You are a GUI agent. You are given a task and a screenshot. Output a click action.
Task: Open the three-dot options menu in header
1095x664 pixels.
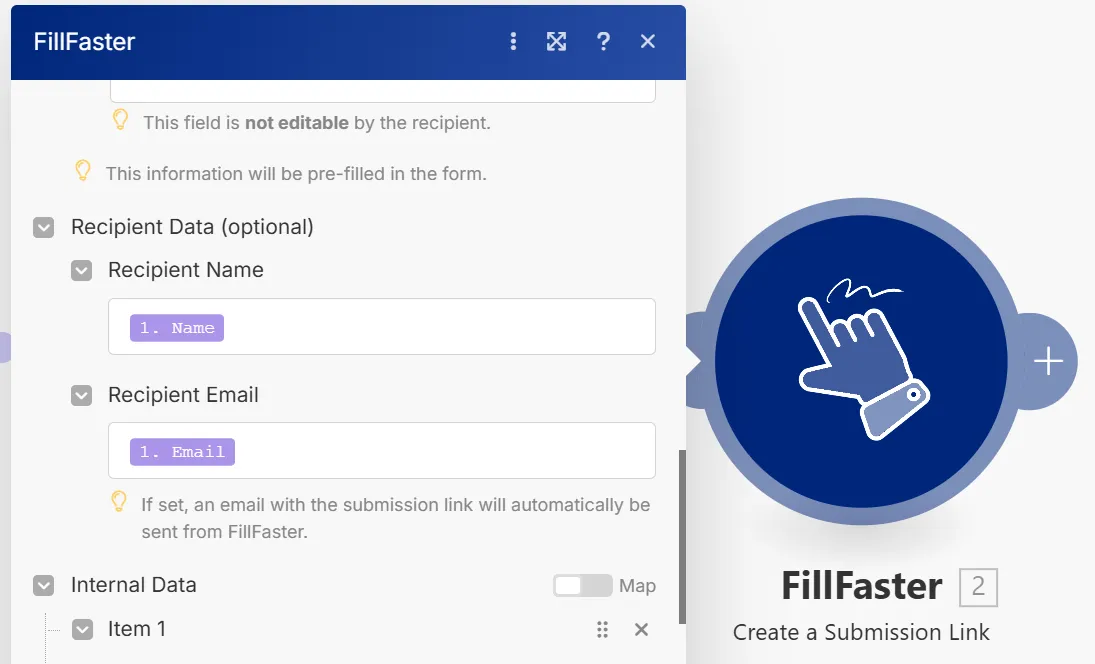point(513,41)
